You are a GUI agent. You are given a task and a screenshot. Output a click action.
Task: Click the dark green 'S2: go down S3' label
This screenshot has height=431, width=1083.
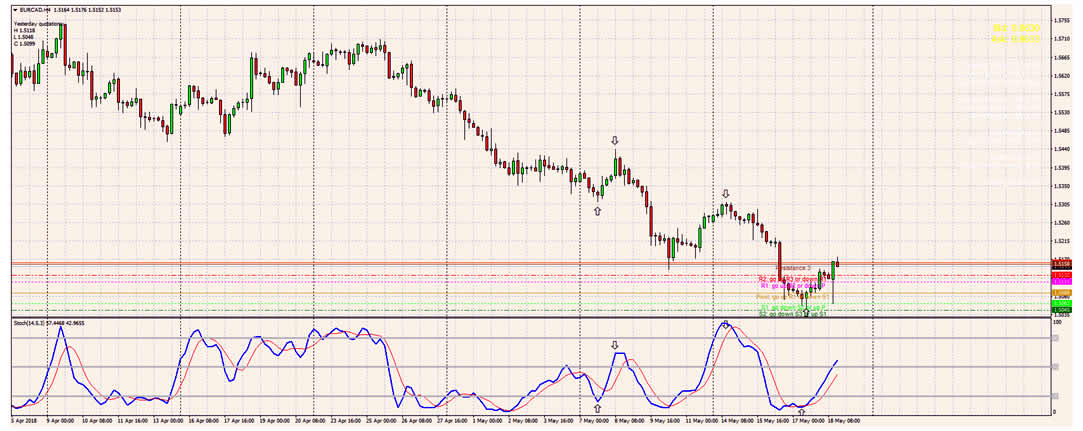click(792, 314)
